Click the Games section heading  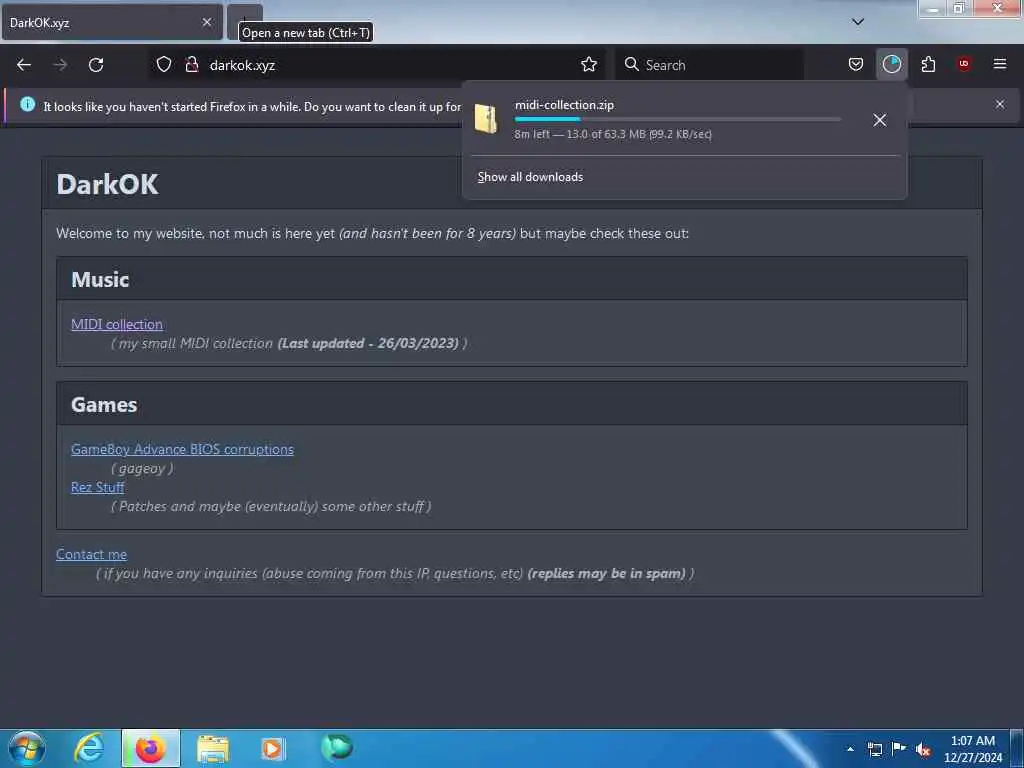pyautogui.click(x=104, y=405)
